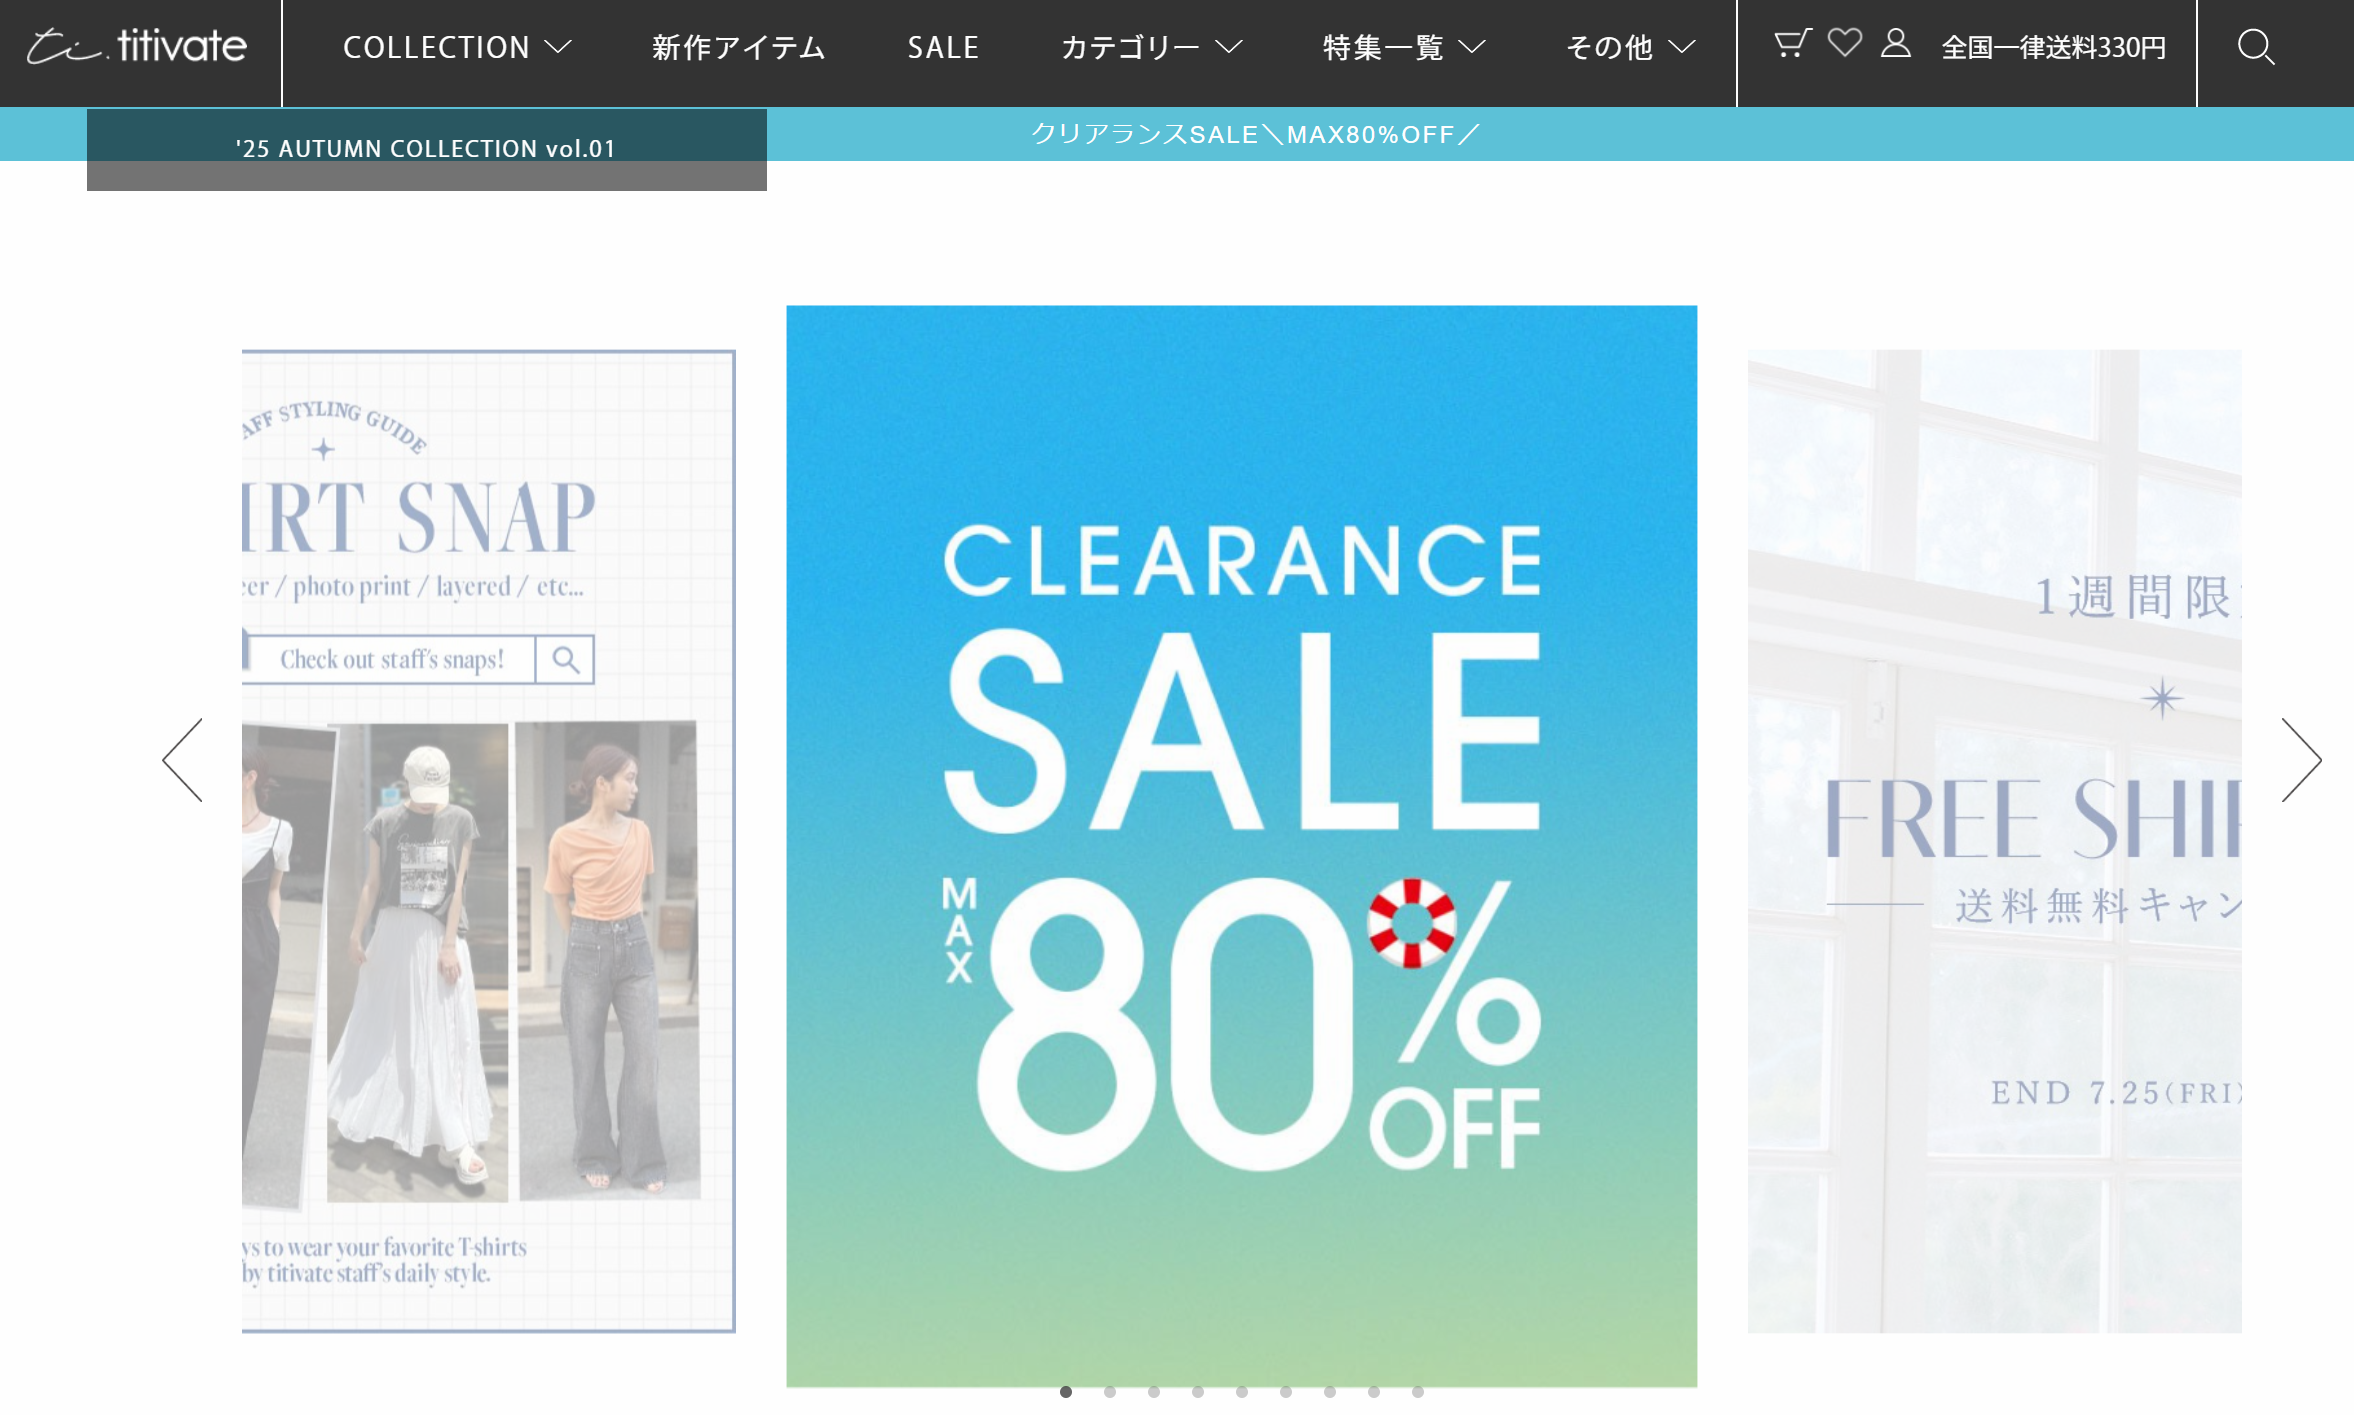Open '25 AUTUMN COLLECTION vol.01 link

(426, 149)
